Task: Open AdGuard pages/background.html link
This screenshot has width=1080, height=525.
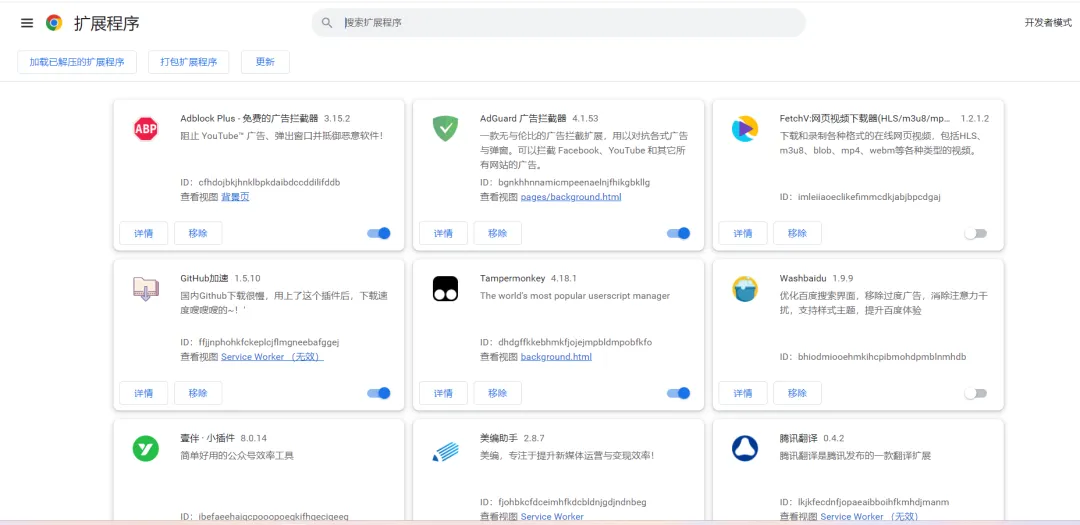Action: pos(571,197)
